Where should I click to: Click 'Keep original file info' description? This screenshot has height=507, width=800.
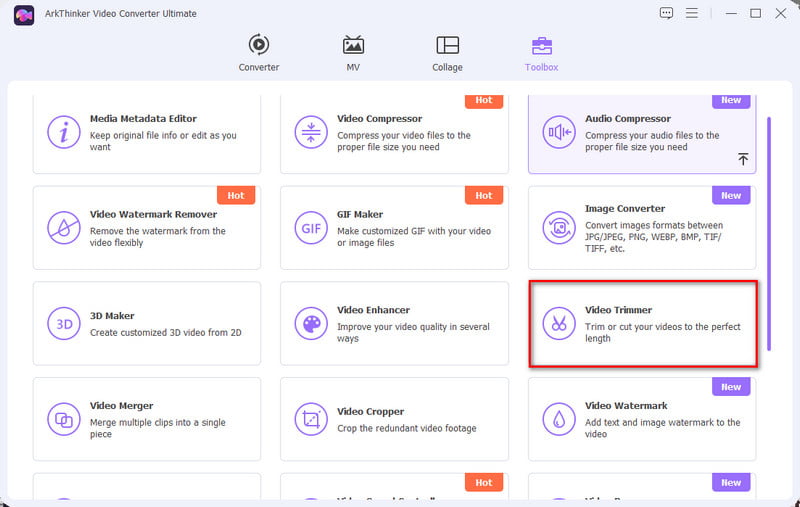tap(163, 141)
